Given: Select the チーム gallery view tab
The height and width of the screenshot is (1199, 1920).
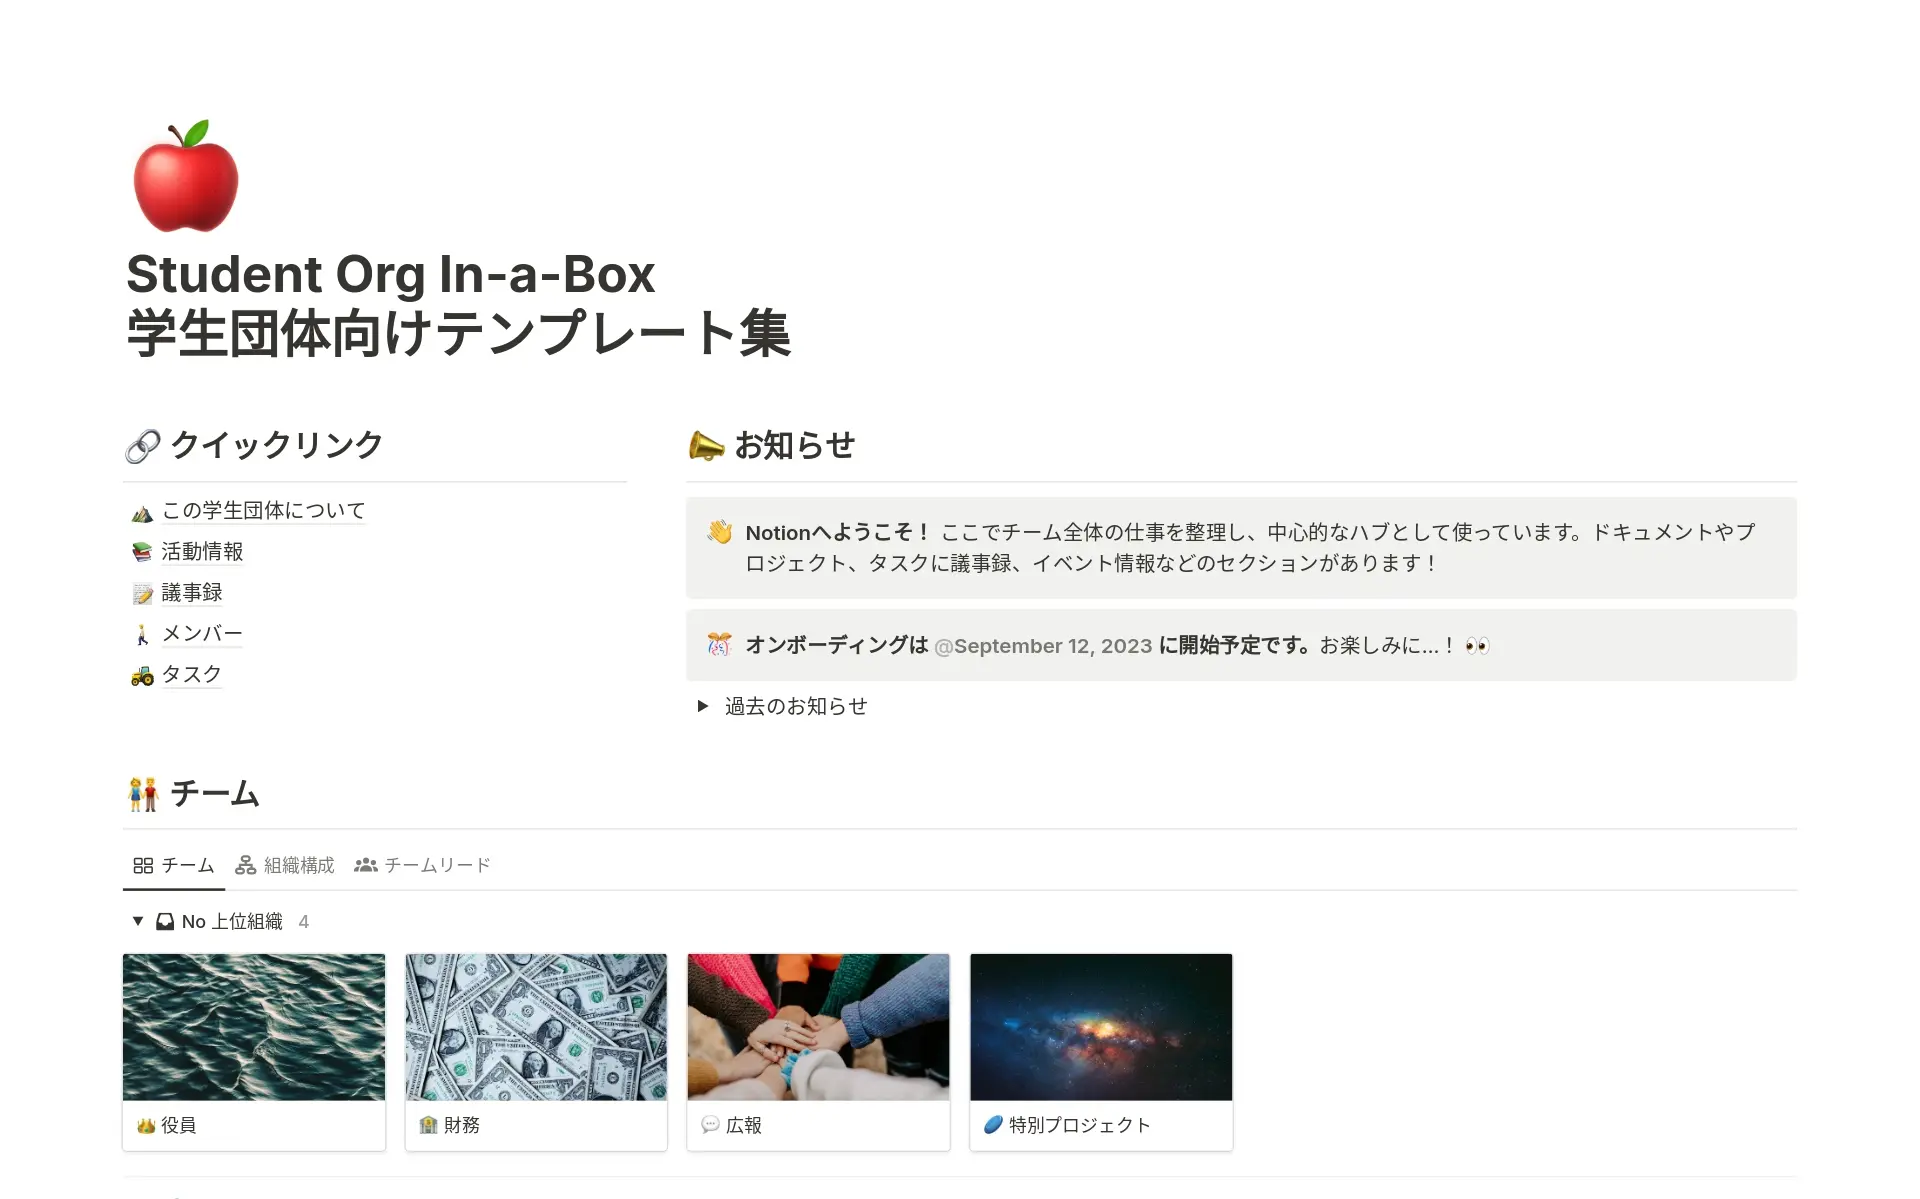Looking at the screenshot, I should (x=174, y=865).
